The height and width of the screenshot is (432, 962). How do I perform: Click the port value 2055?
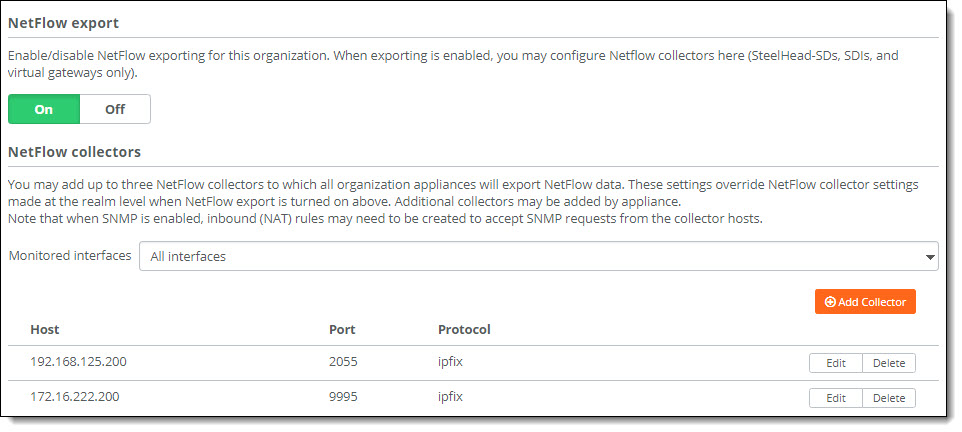pos(343,361)
